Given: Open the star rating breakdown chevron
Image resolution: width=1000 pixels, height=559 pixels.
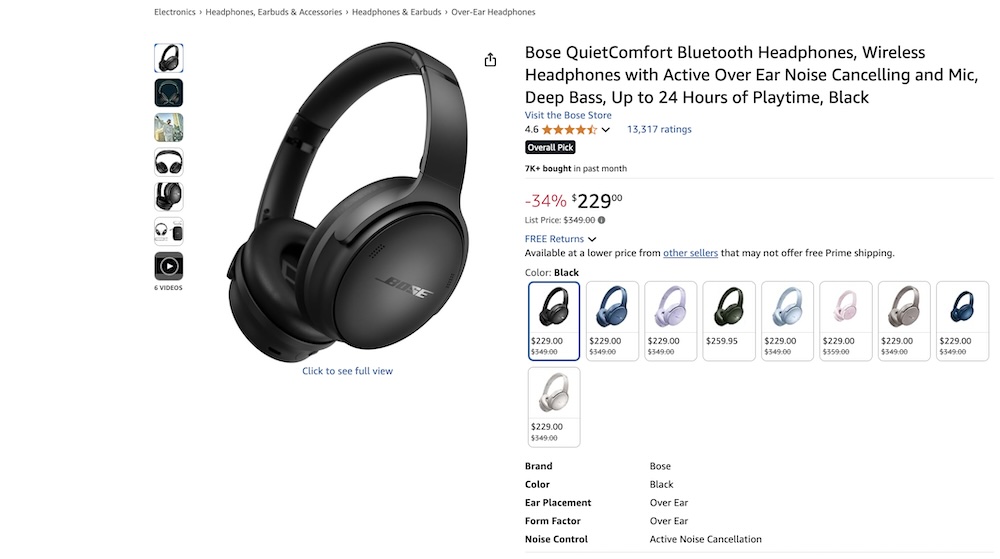Looking at the screenshot, I should 605,129.
